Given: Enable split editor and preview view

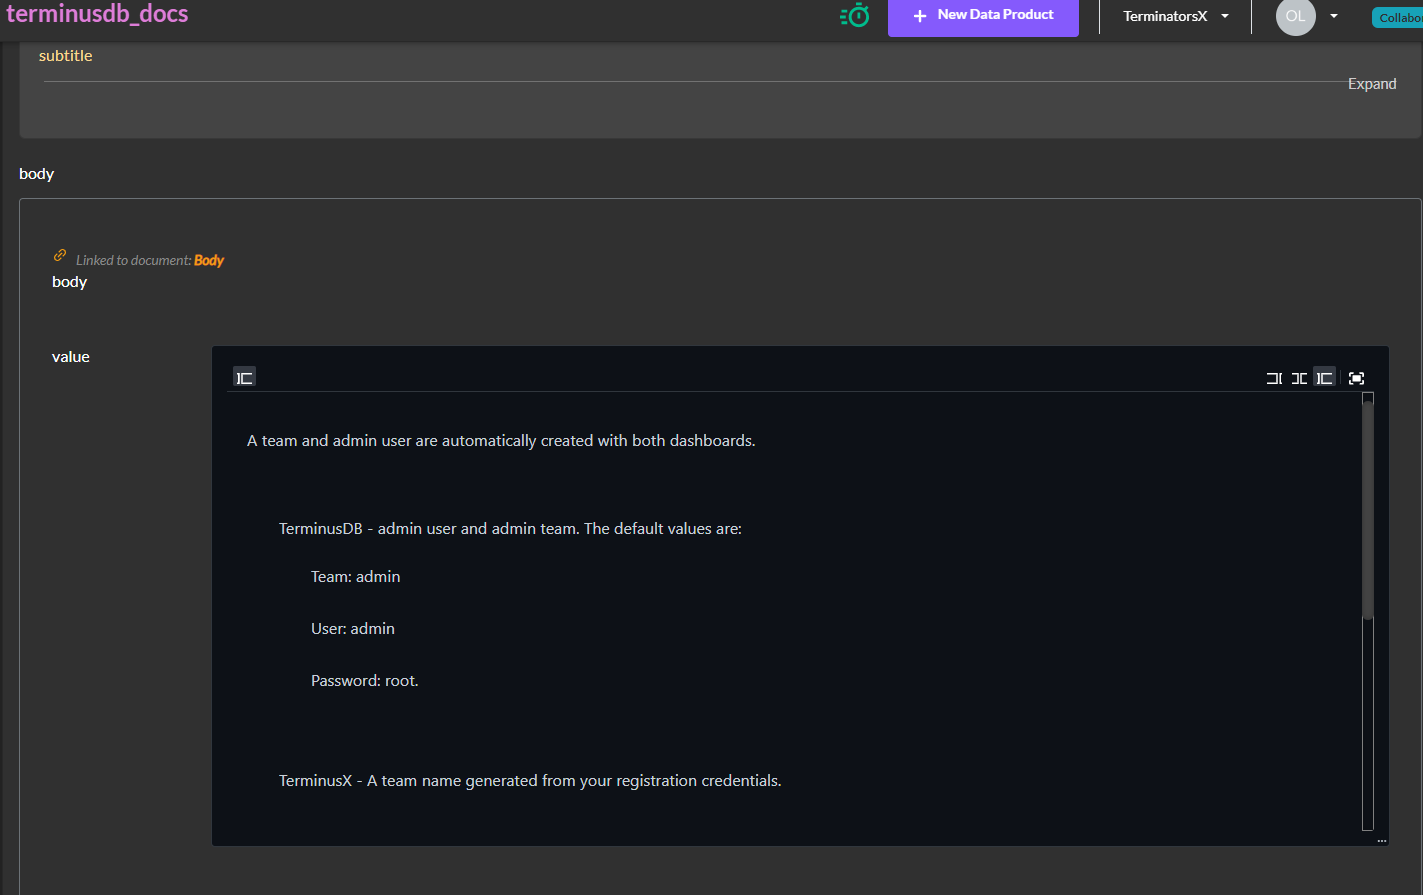Looking at the screenshot, I should (x=1299, y=377).
